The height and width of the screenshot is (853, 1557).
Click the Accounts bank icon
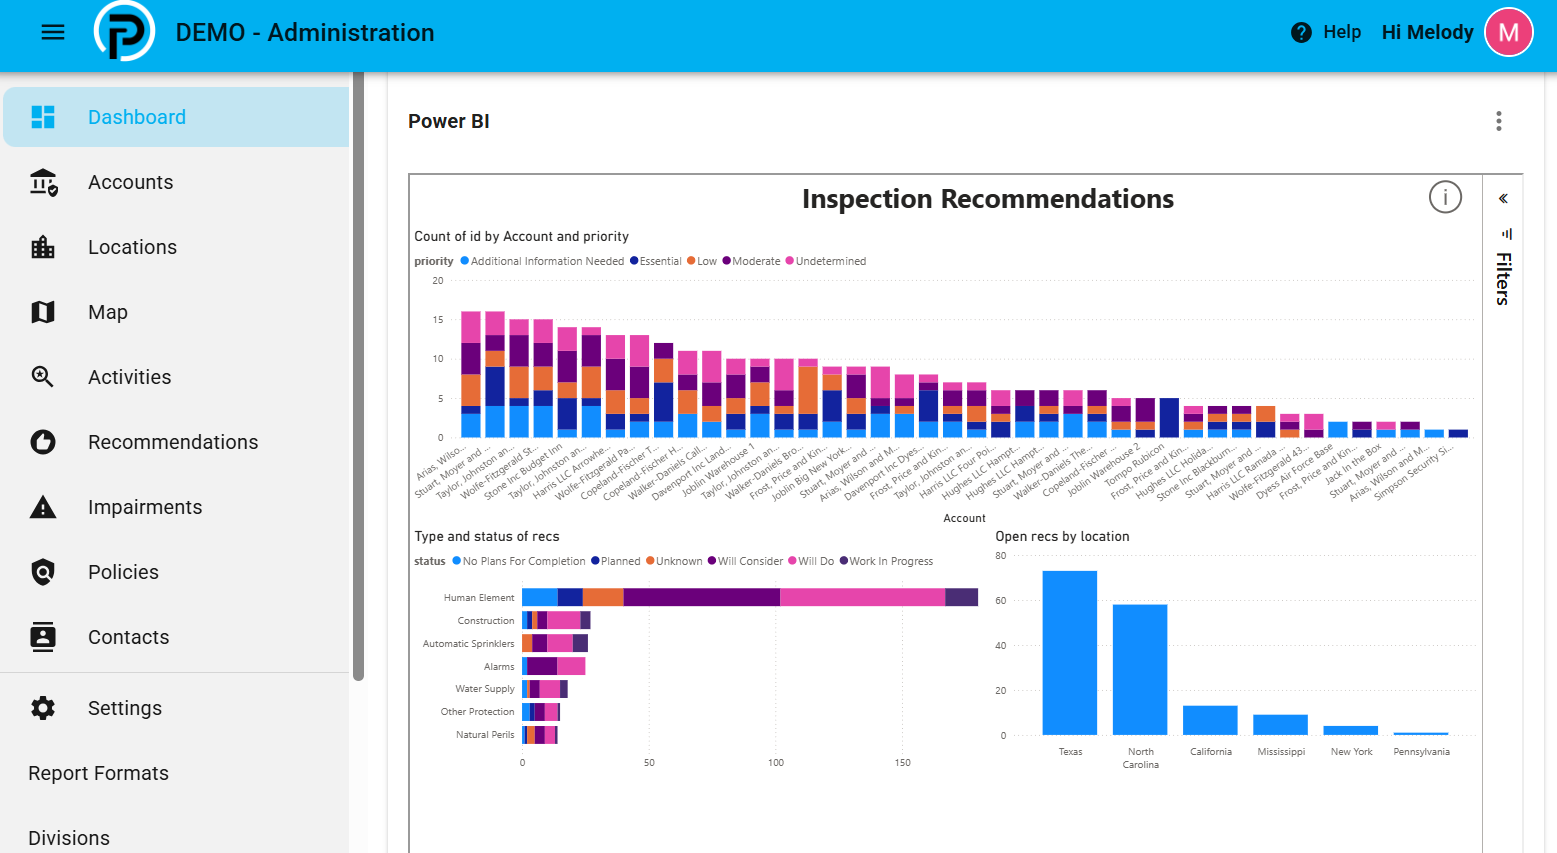[x=43, y=182]
